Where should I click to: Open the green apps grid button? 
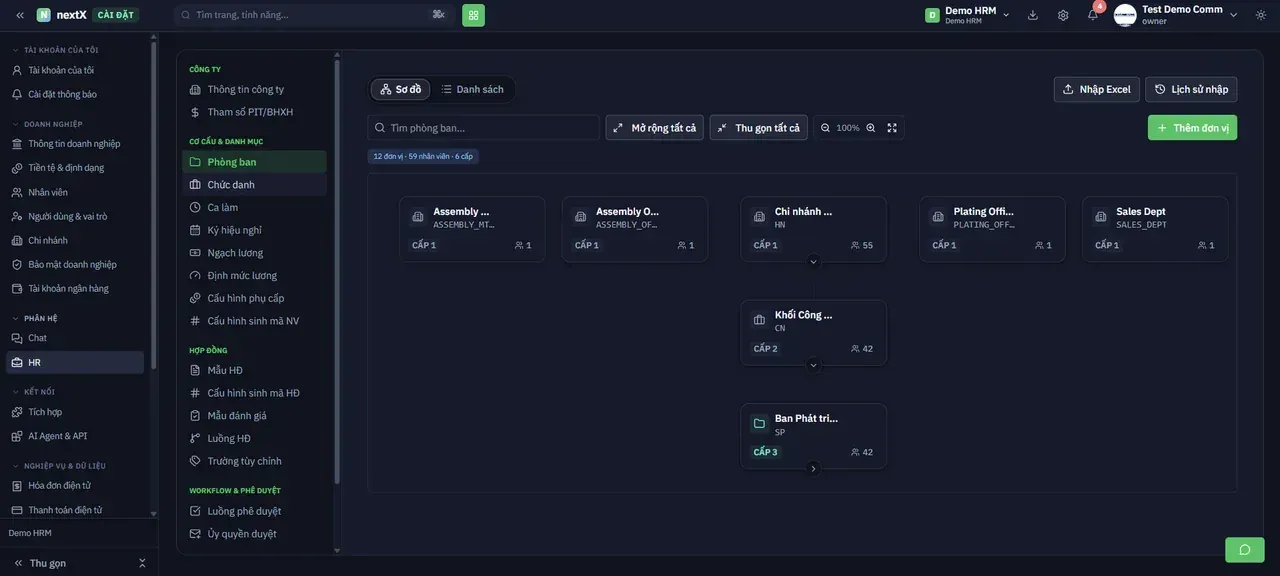[x=473, y=15]
